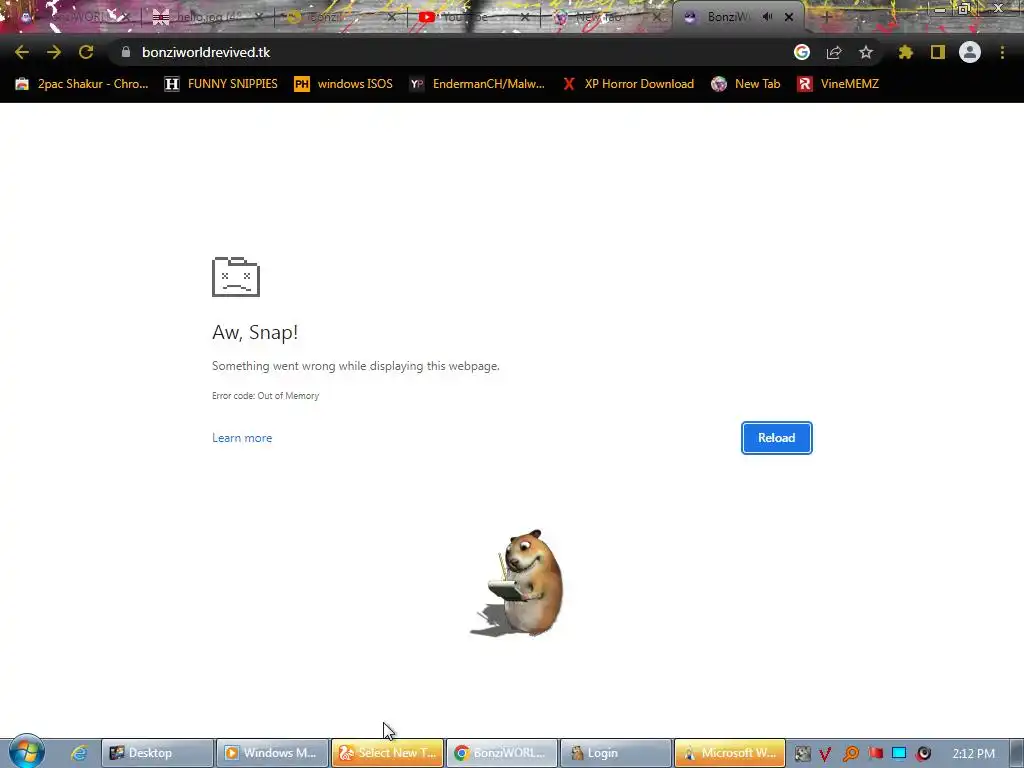Open the VineMEMZ bookmark
This screenshot has height=768, width=1024.
point(838,84)
